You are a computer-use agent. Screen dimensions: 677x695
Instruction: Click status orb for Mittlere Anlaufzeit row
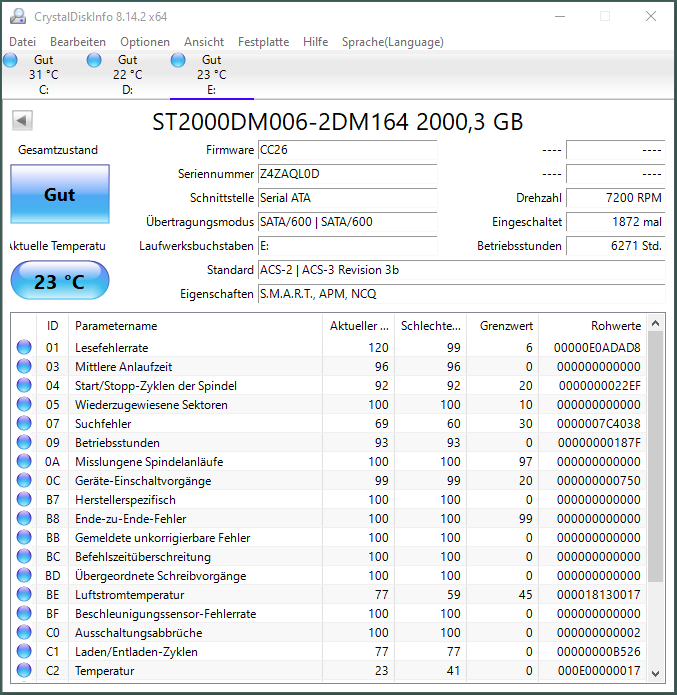(x=24, y=367)
